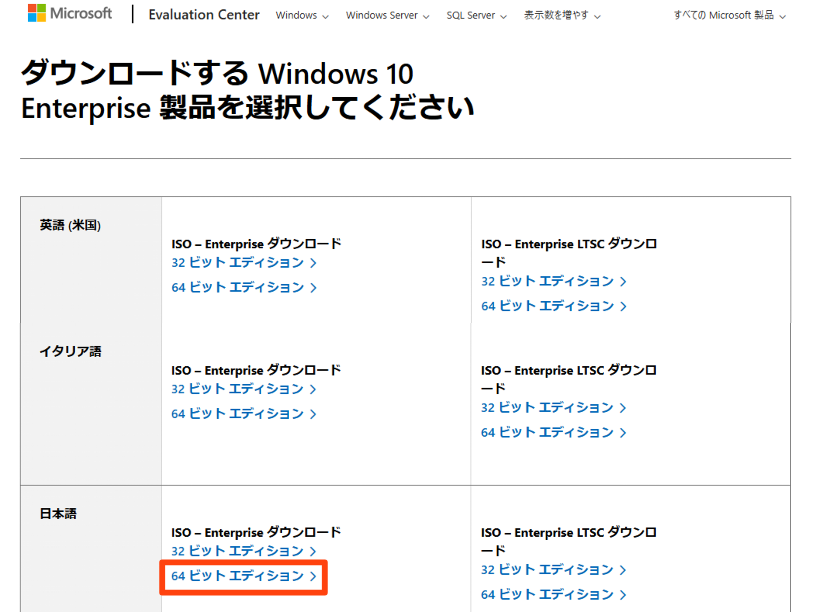Click Japanese ISO – Enterprise LTSC ダウンロード heading
Viewport: 817px width, 612px height.
coord(569,541)
